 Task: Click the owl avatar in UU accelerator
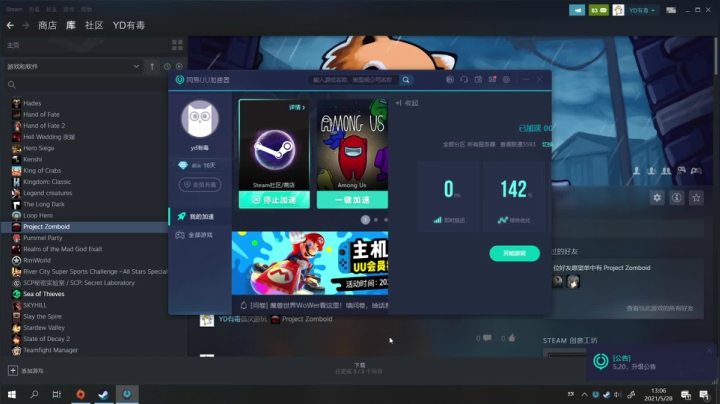tap(200, 119)
